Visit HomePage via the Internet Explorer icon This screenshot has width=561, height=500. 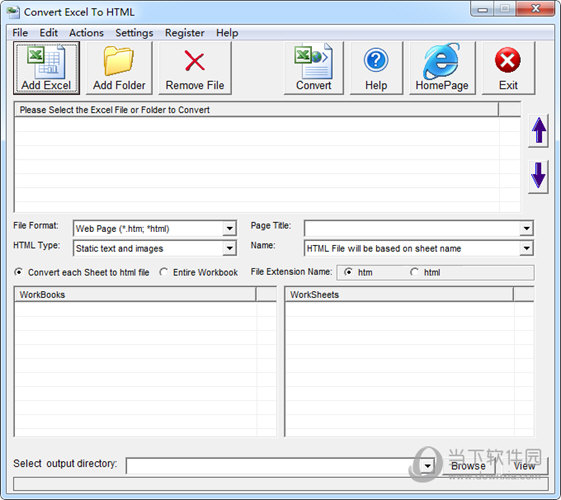441,61
